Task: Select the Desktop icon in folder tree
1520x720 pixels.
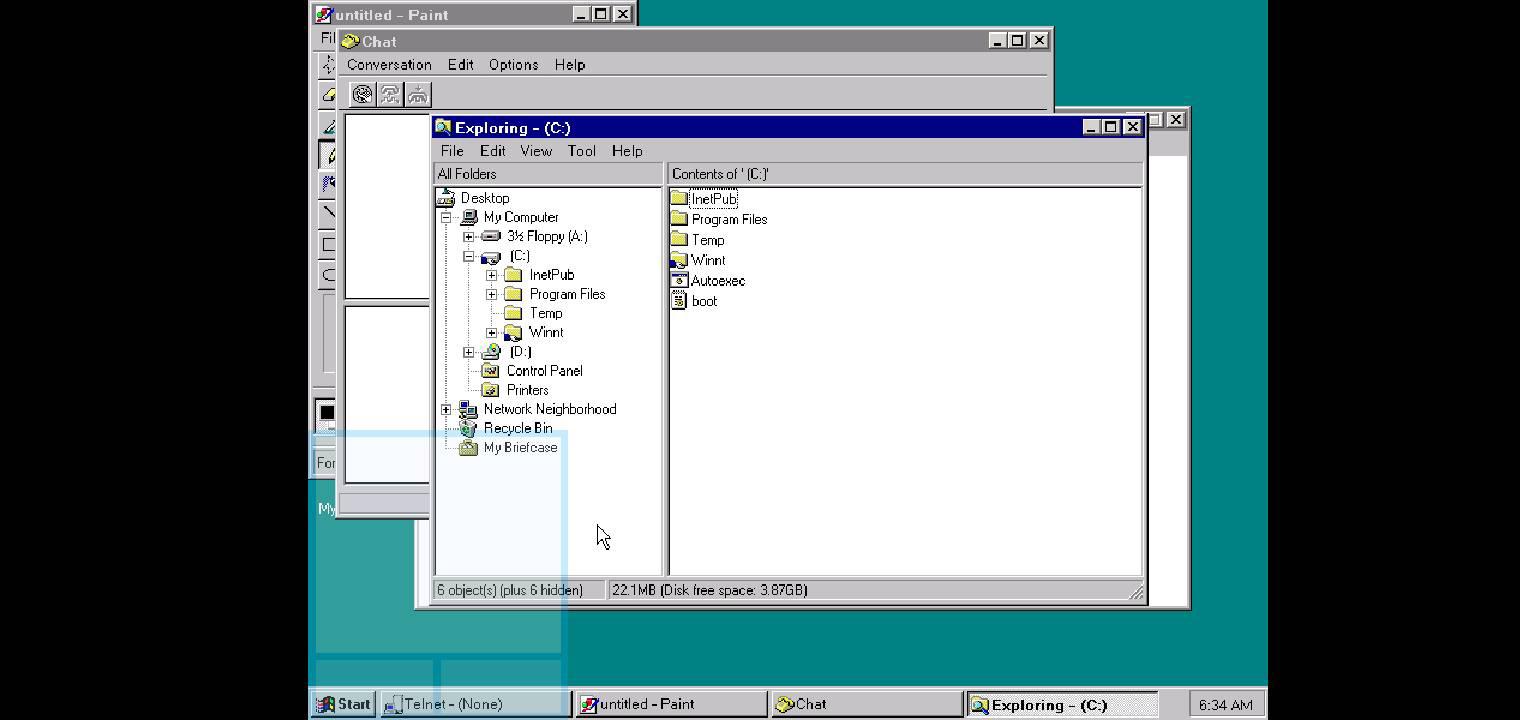Action: 446,198
